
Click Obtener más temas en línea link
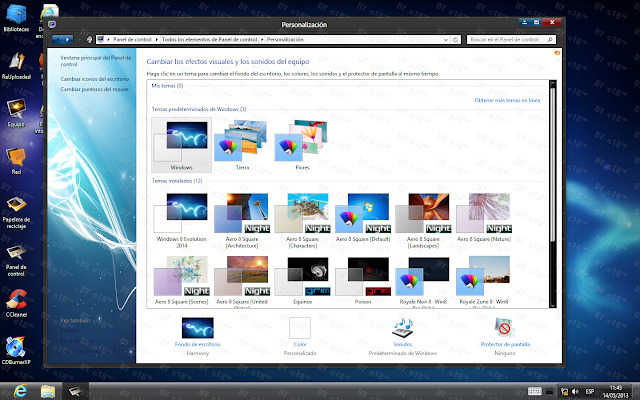507,100
